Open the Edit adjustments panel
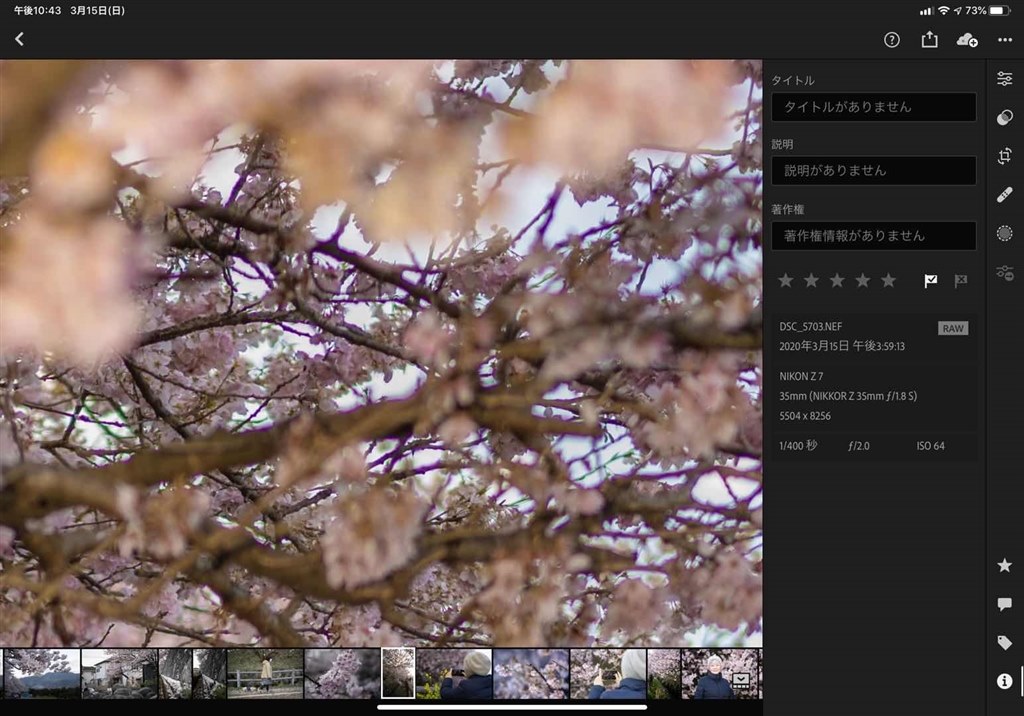The height and width of the screenshot is (716, 1024). 1005,76
